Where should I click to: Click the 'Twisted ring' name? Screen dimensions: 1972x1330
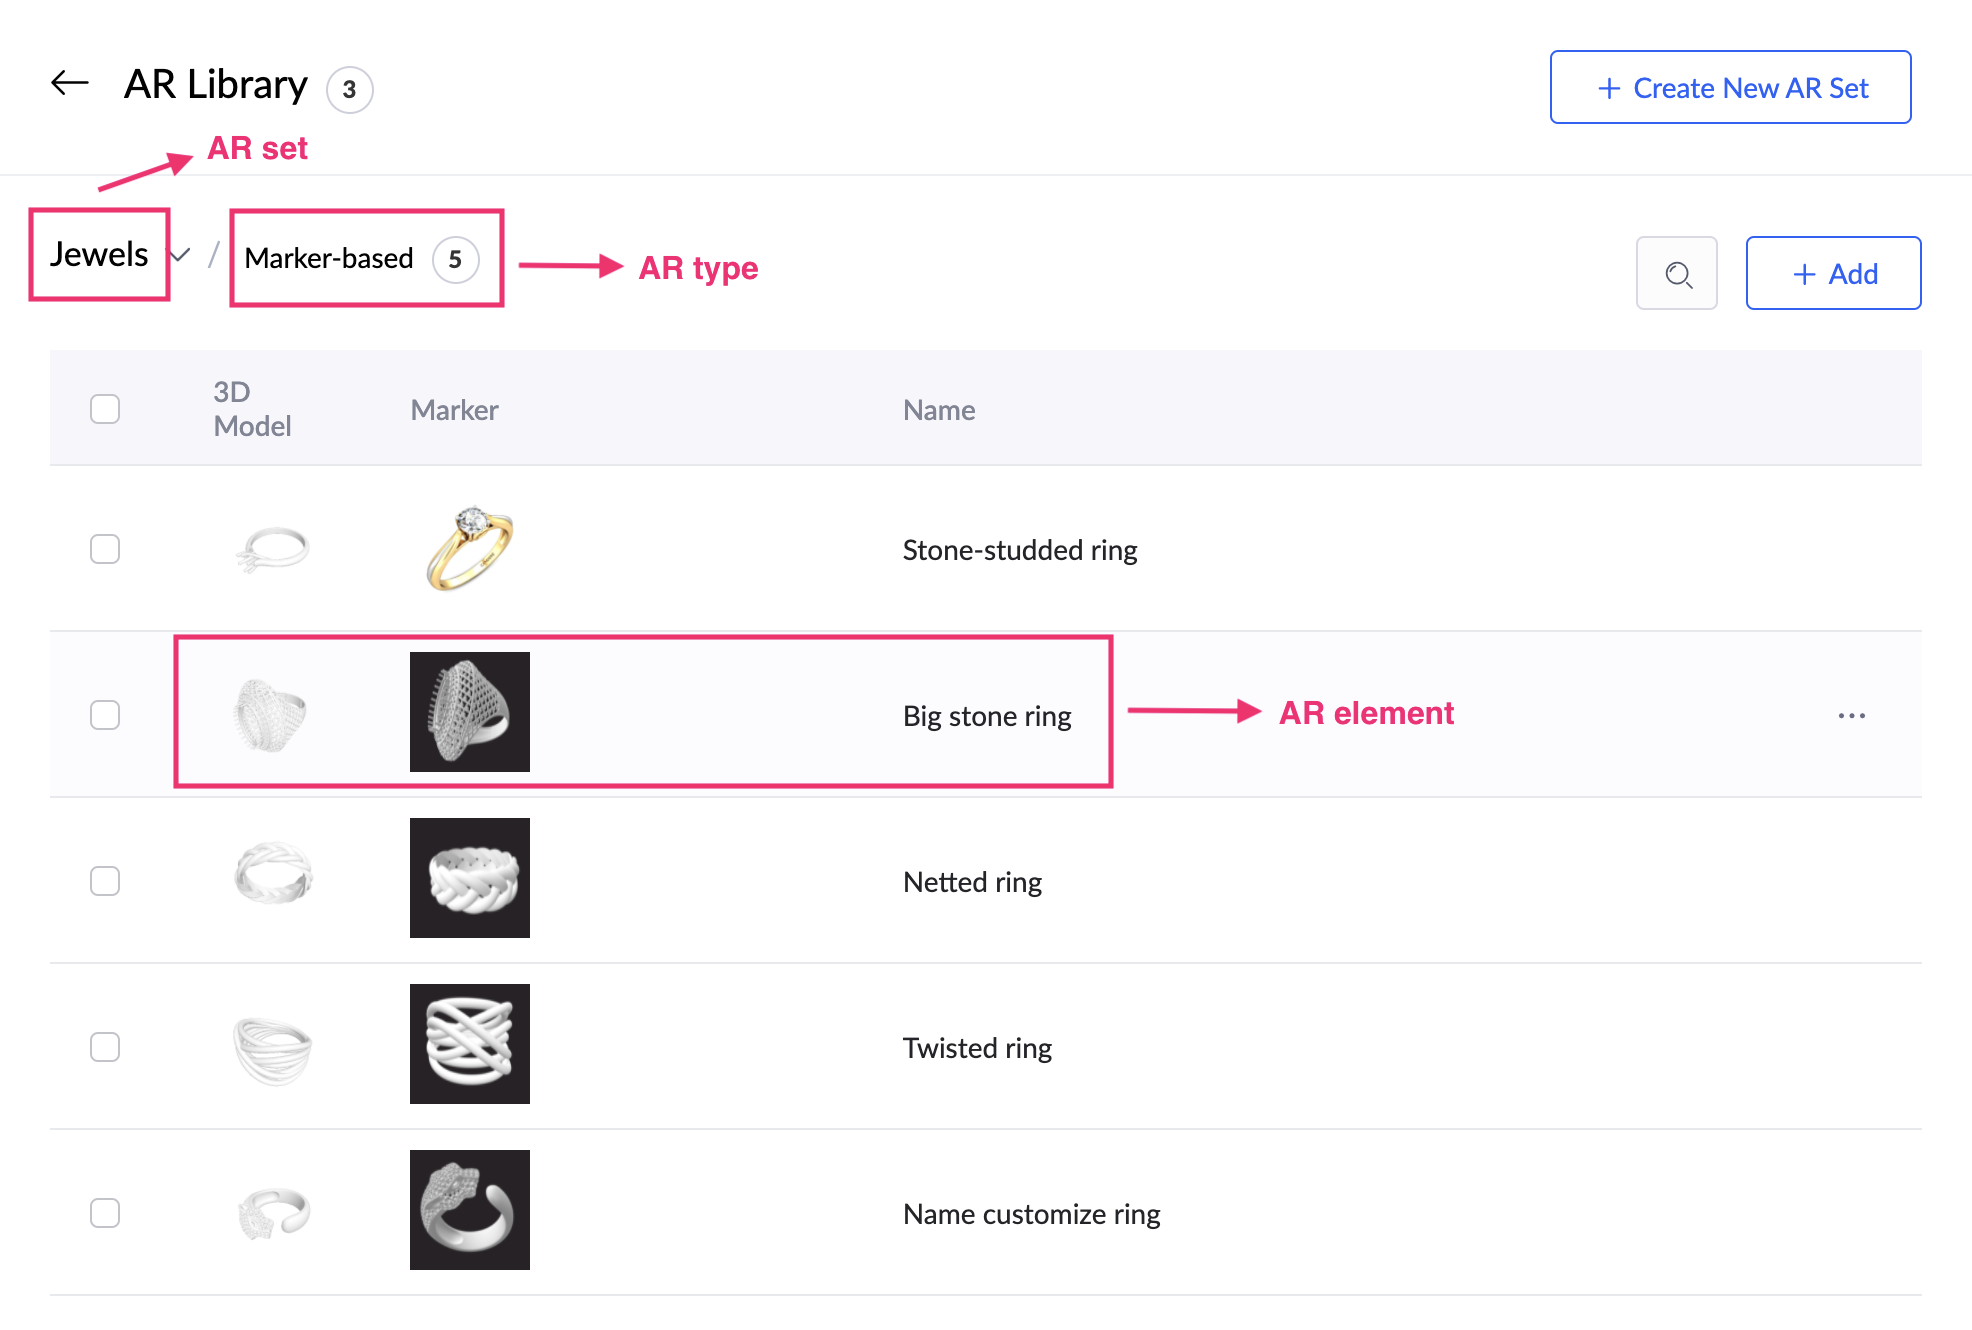(977, 1048)
